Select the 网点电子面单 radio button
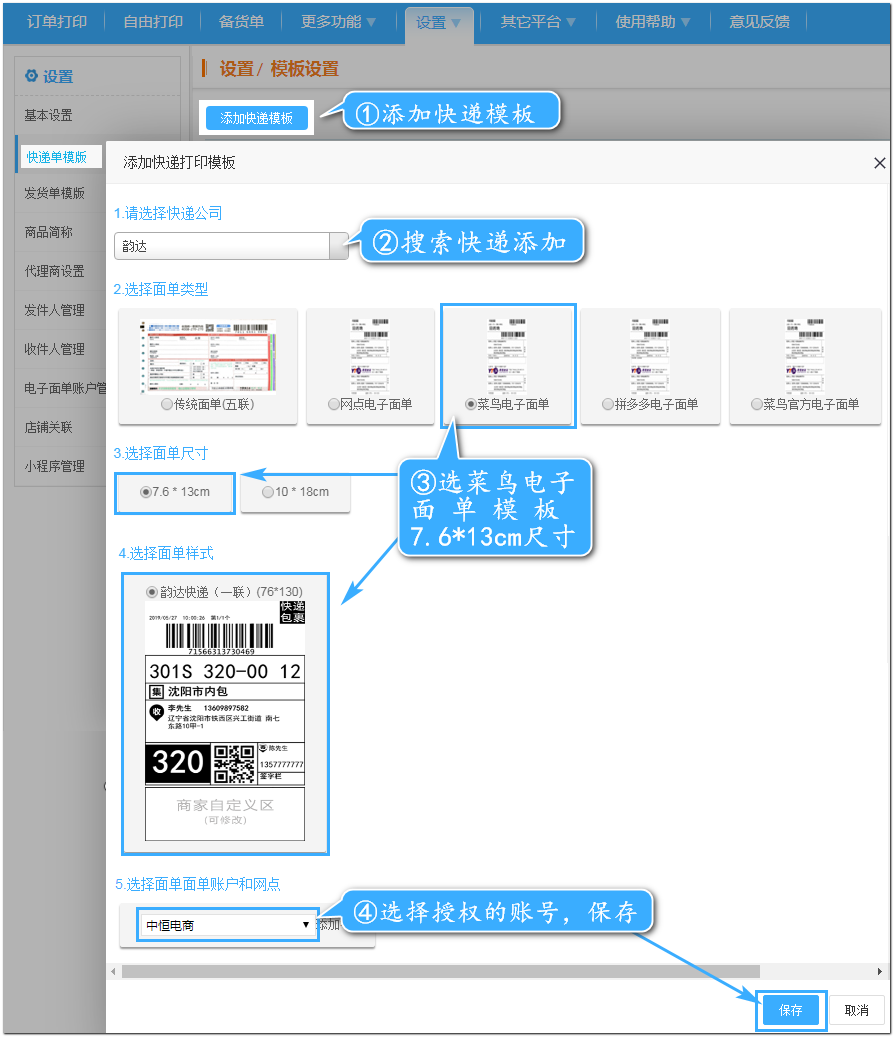The image size is (894, 1037). click(334, 404)
